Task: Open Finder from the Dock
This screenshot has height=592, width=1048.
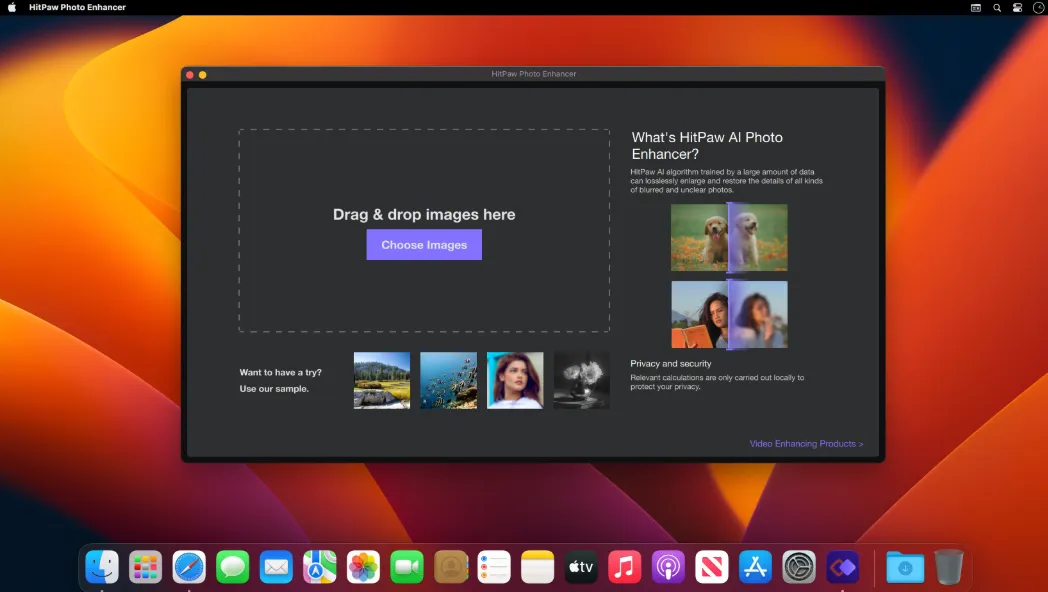Action: click(x=102, y=567)
